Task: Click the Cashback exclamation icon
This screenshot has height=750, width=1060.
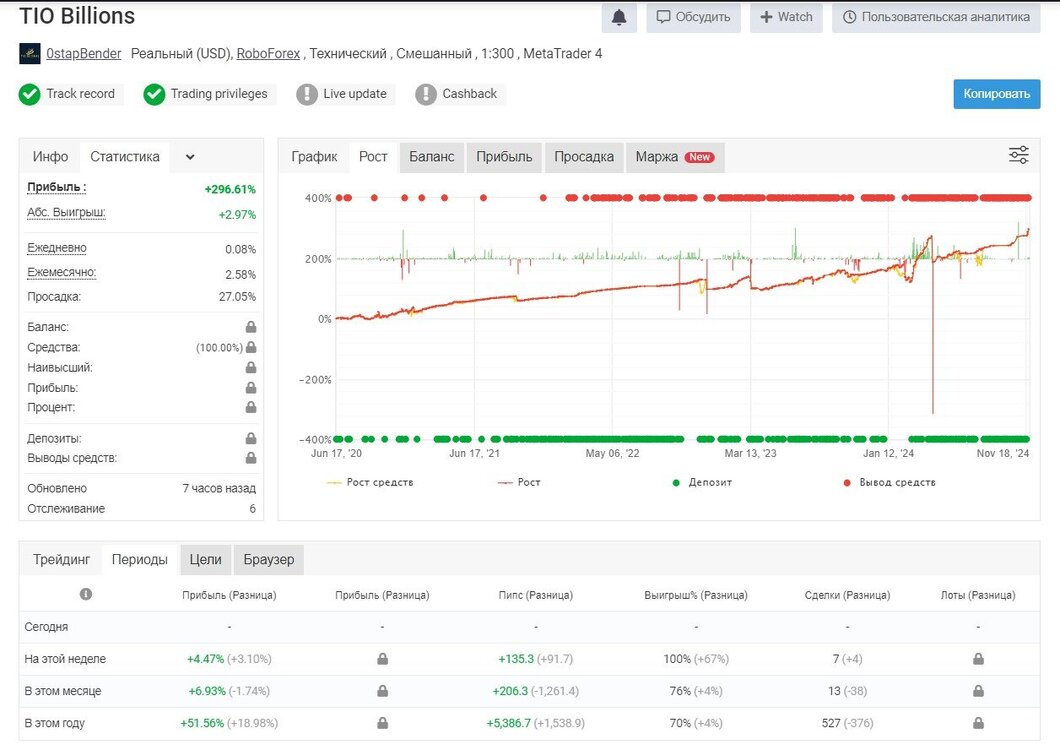Action: [x=426, y=94]
